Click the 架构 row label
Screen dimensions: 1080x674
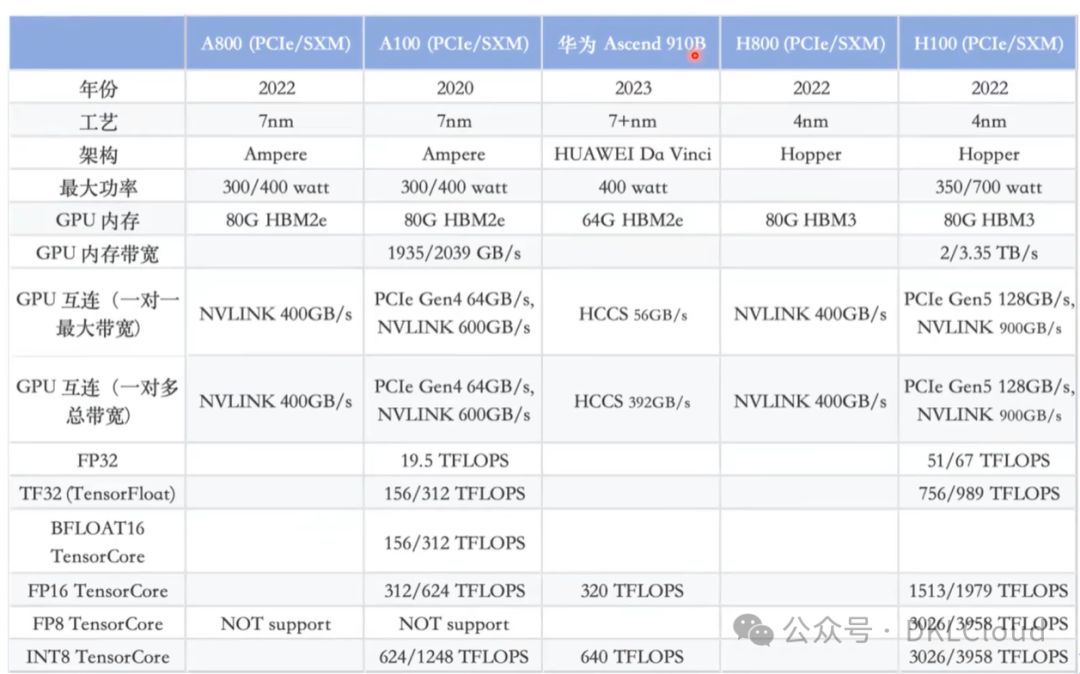(x=98, y=155)
